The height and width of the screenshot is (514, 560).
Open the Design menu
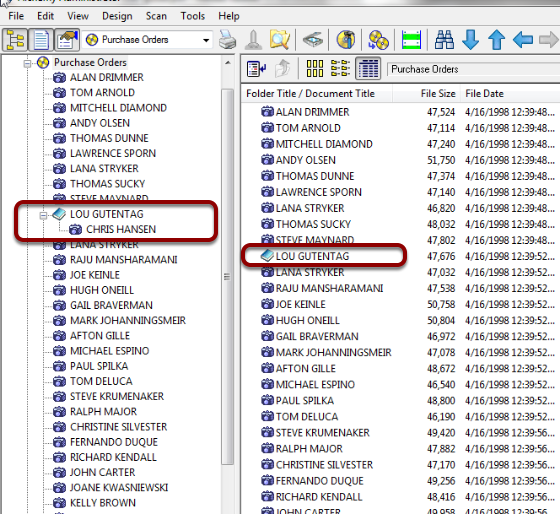(117, 16)
